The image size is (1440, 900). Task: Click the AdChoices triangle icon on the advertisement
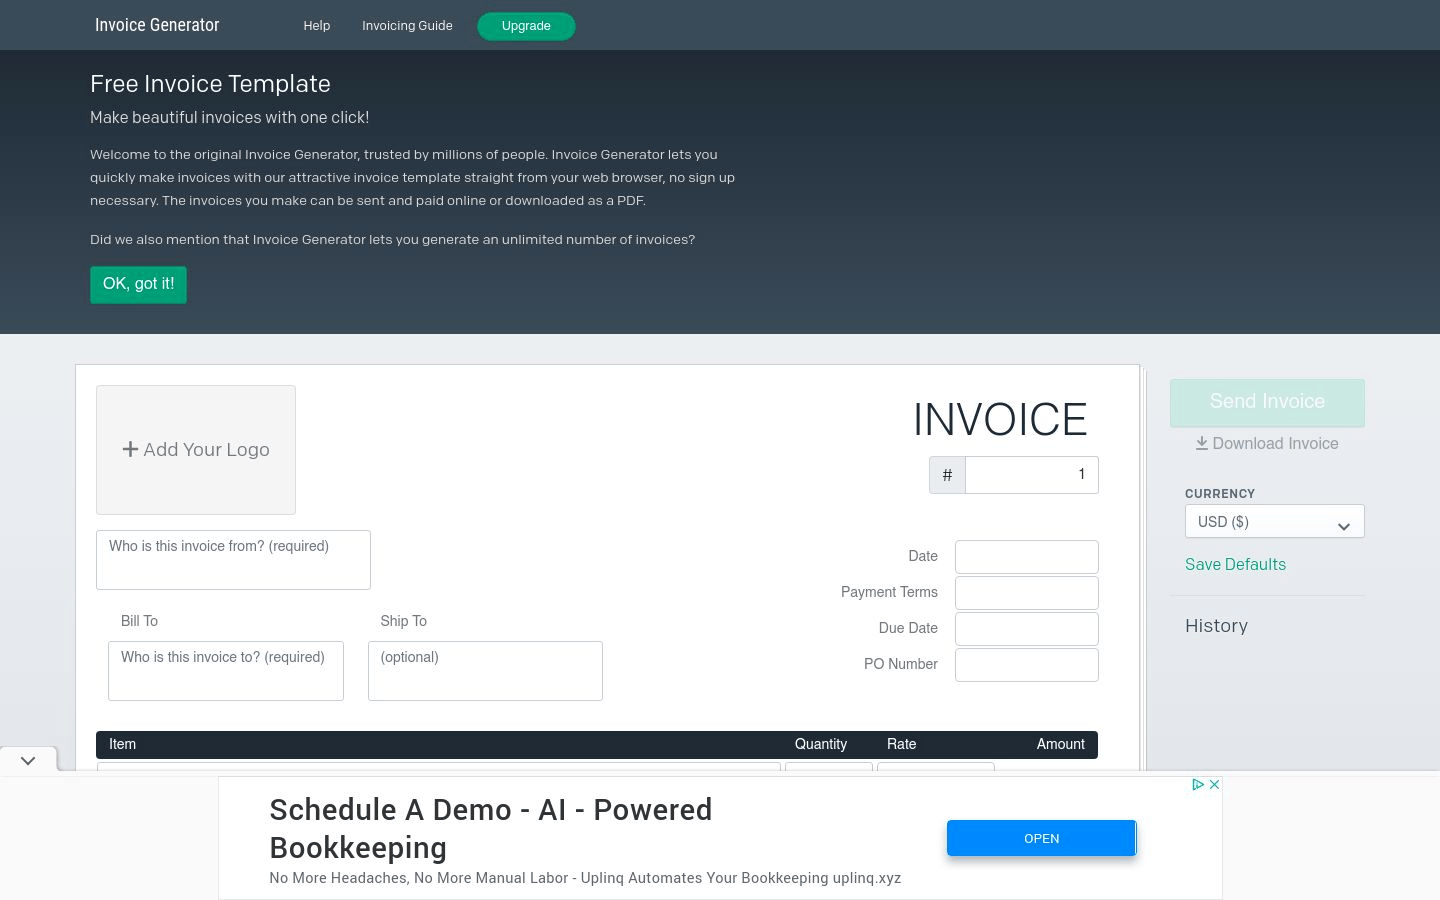[1198, 785]
